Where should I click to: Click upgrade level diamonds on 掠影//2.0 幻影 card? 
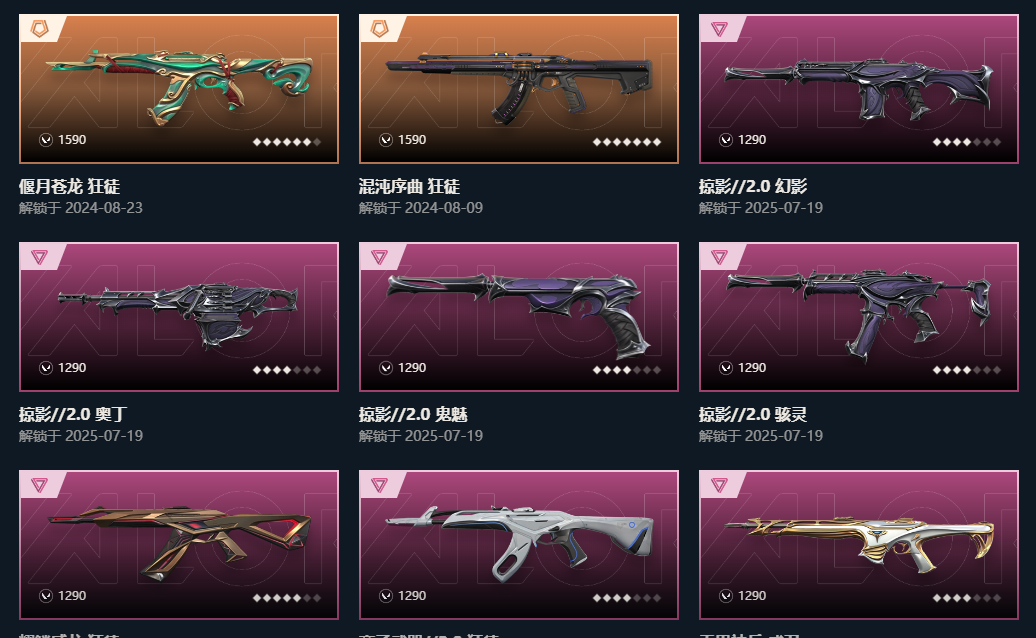[967, 141]
